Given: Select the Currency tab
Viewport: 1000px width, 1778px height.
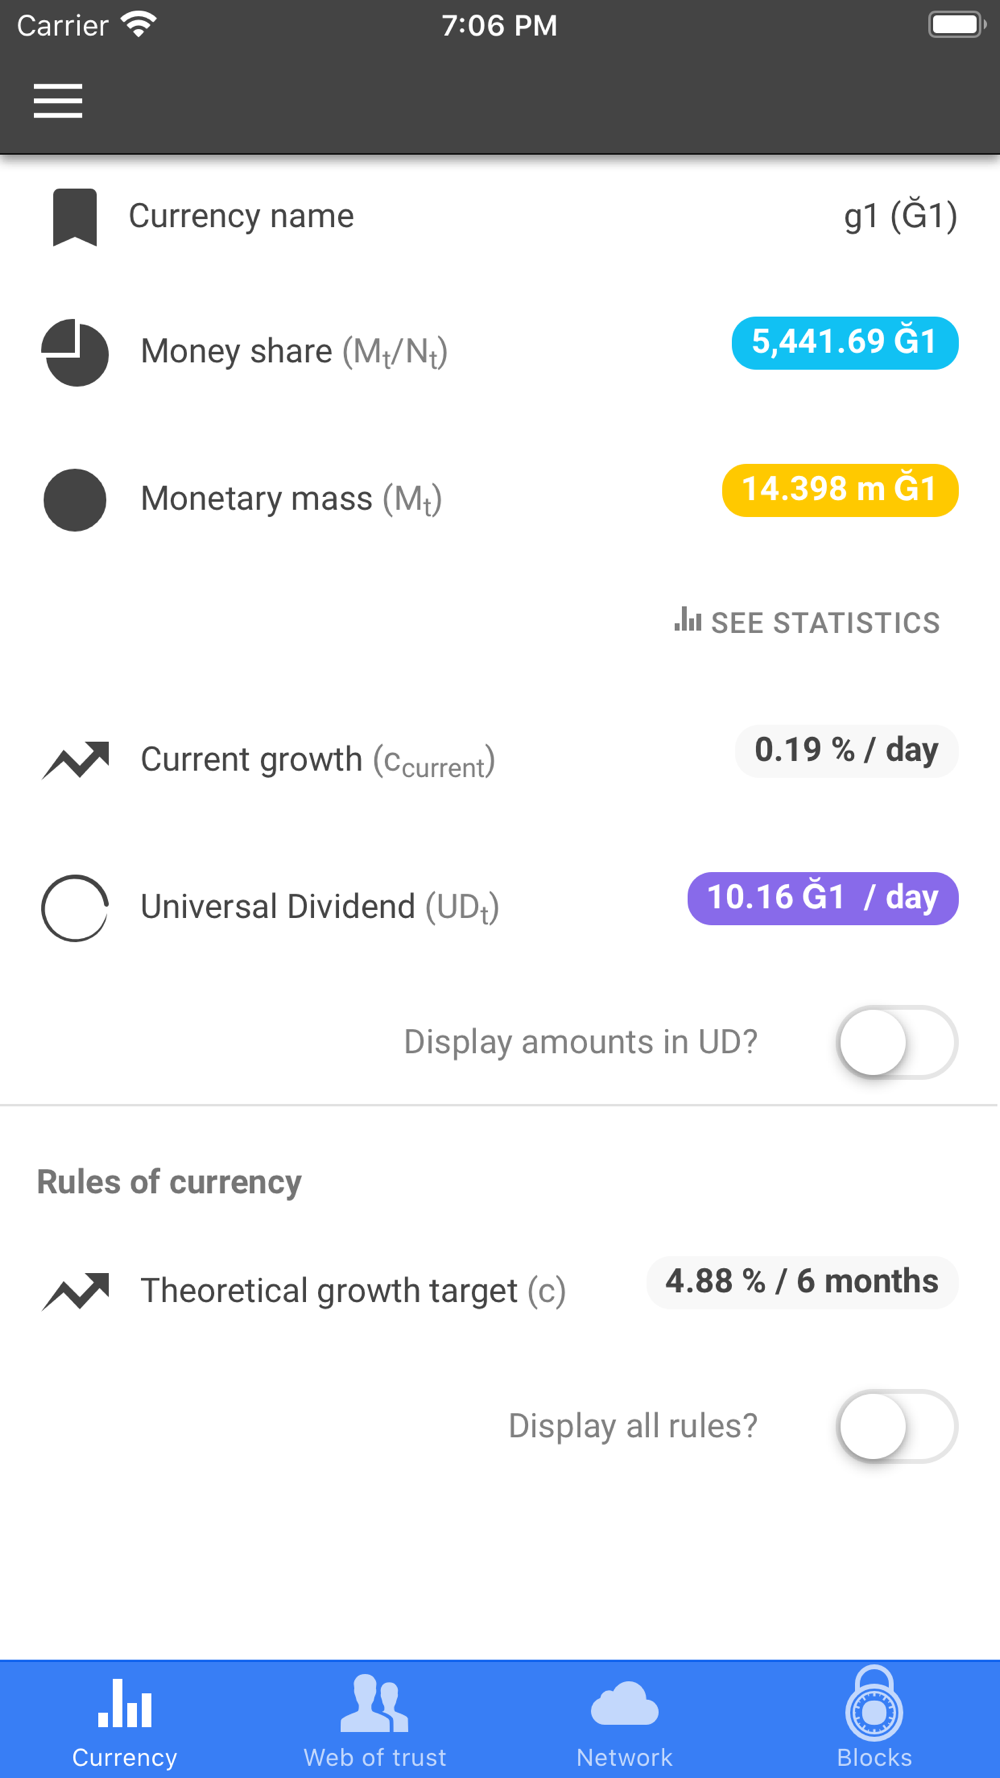Looking at the screenshot, I should click(125, 1720).
